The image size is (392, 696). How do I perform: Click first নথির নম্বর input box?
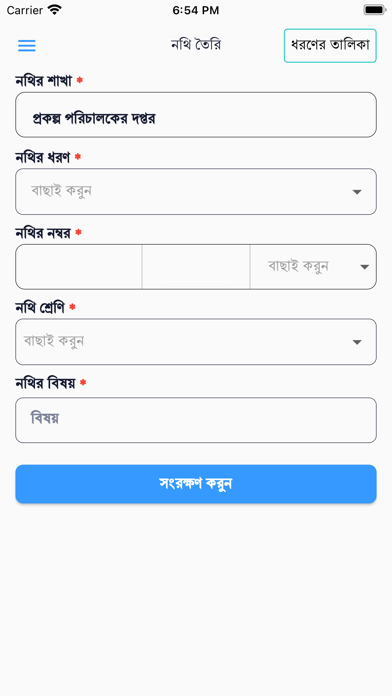click(79, 267)
